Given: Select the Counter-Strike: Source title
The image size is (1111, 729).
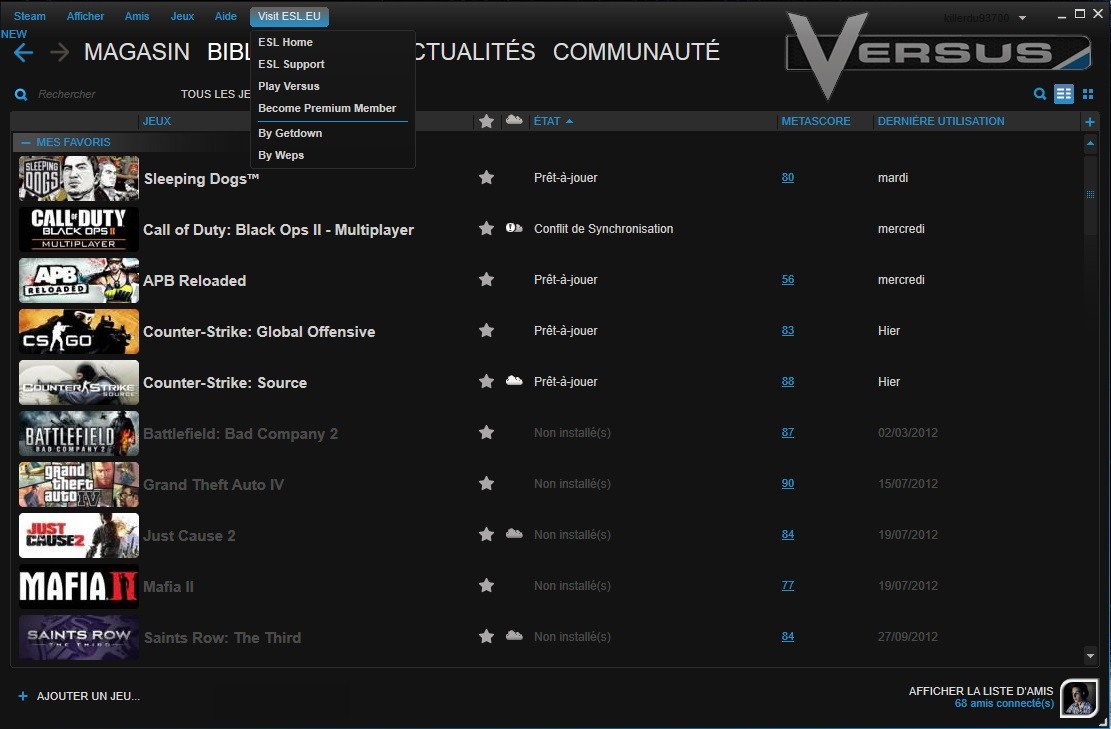Looking at the screenshot, I should pyautogui.click(x=225, y=383).
